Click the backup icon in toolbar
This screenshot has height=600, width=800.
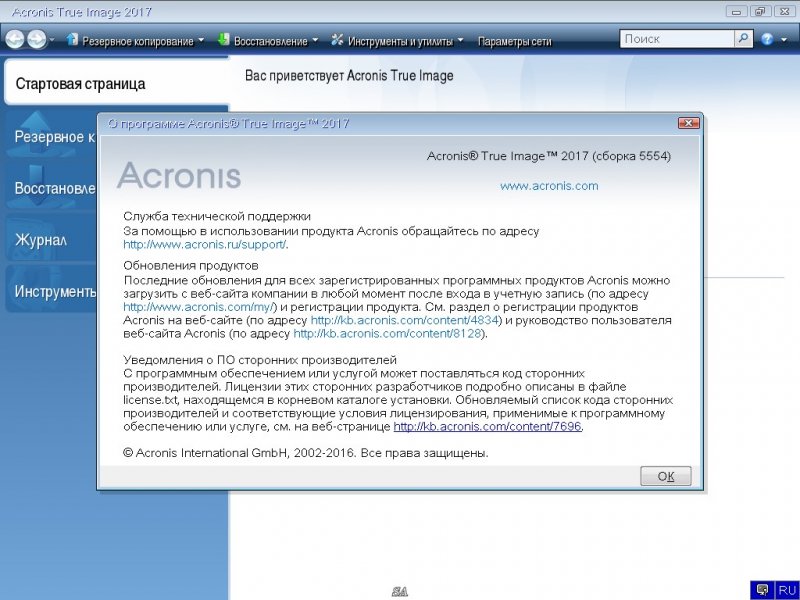(72, 39)
